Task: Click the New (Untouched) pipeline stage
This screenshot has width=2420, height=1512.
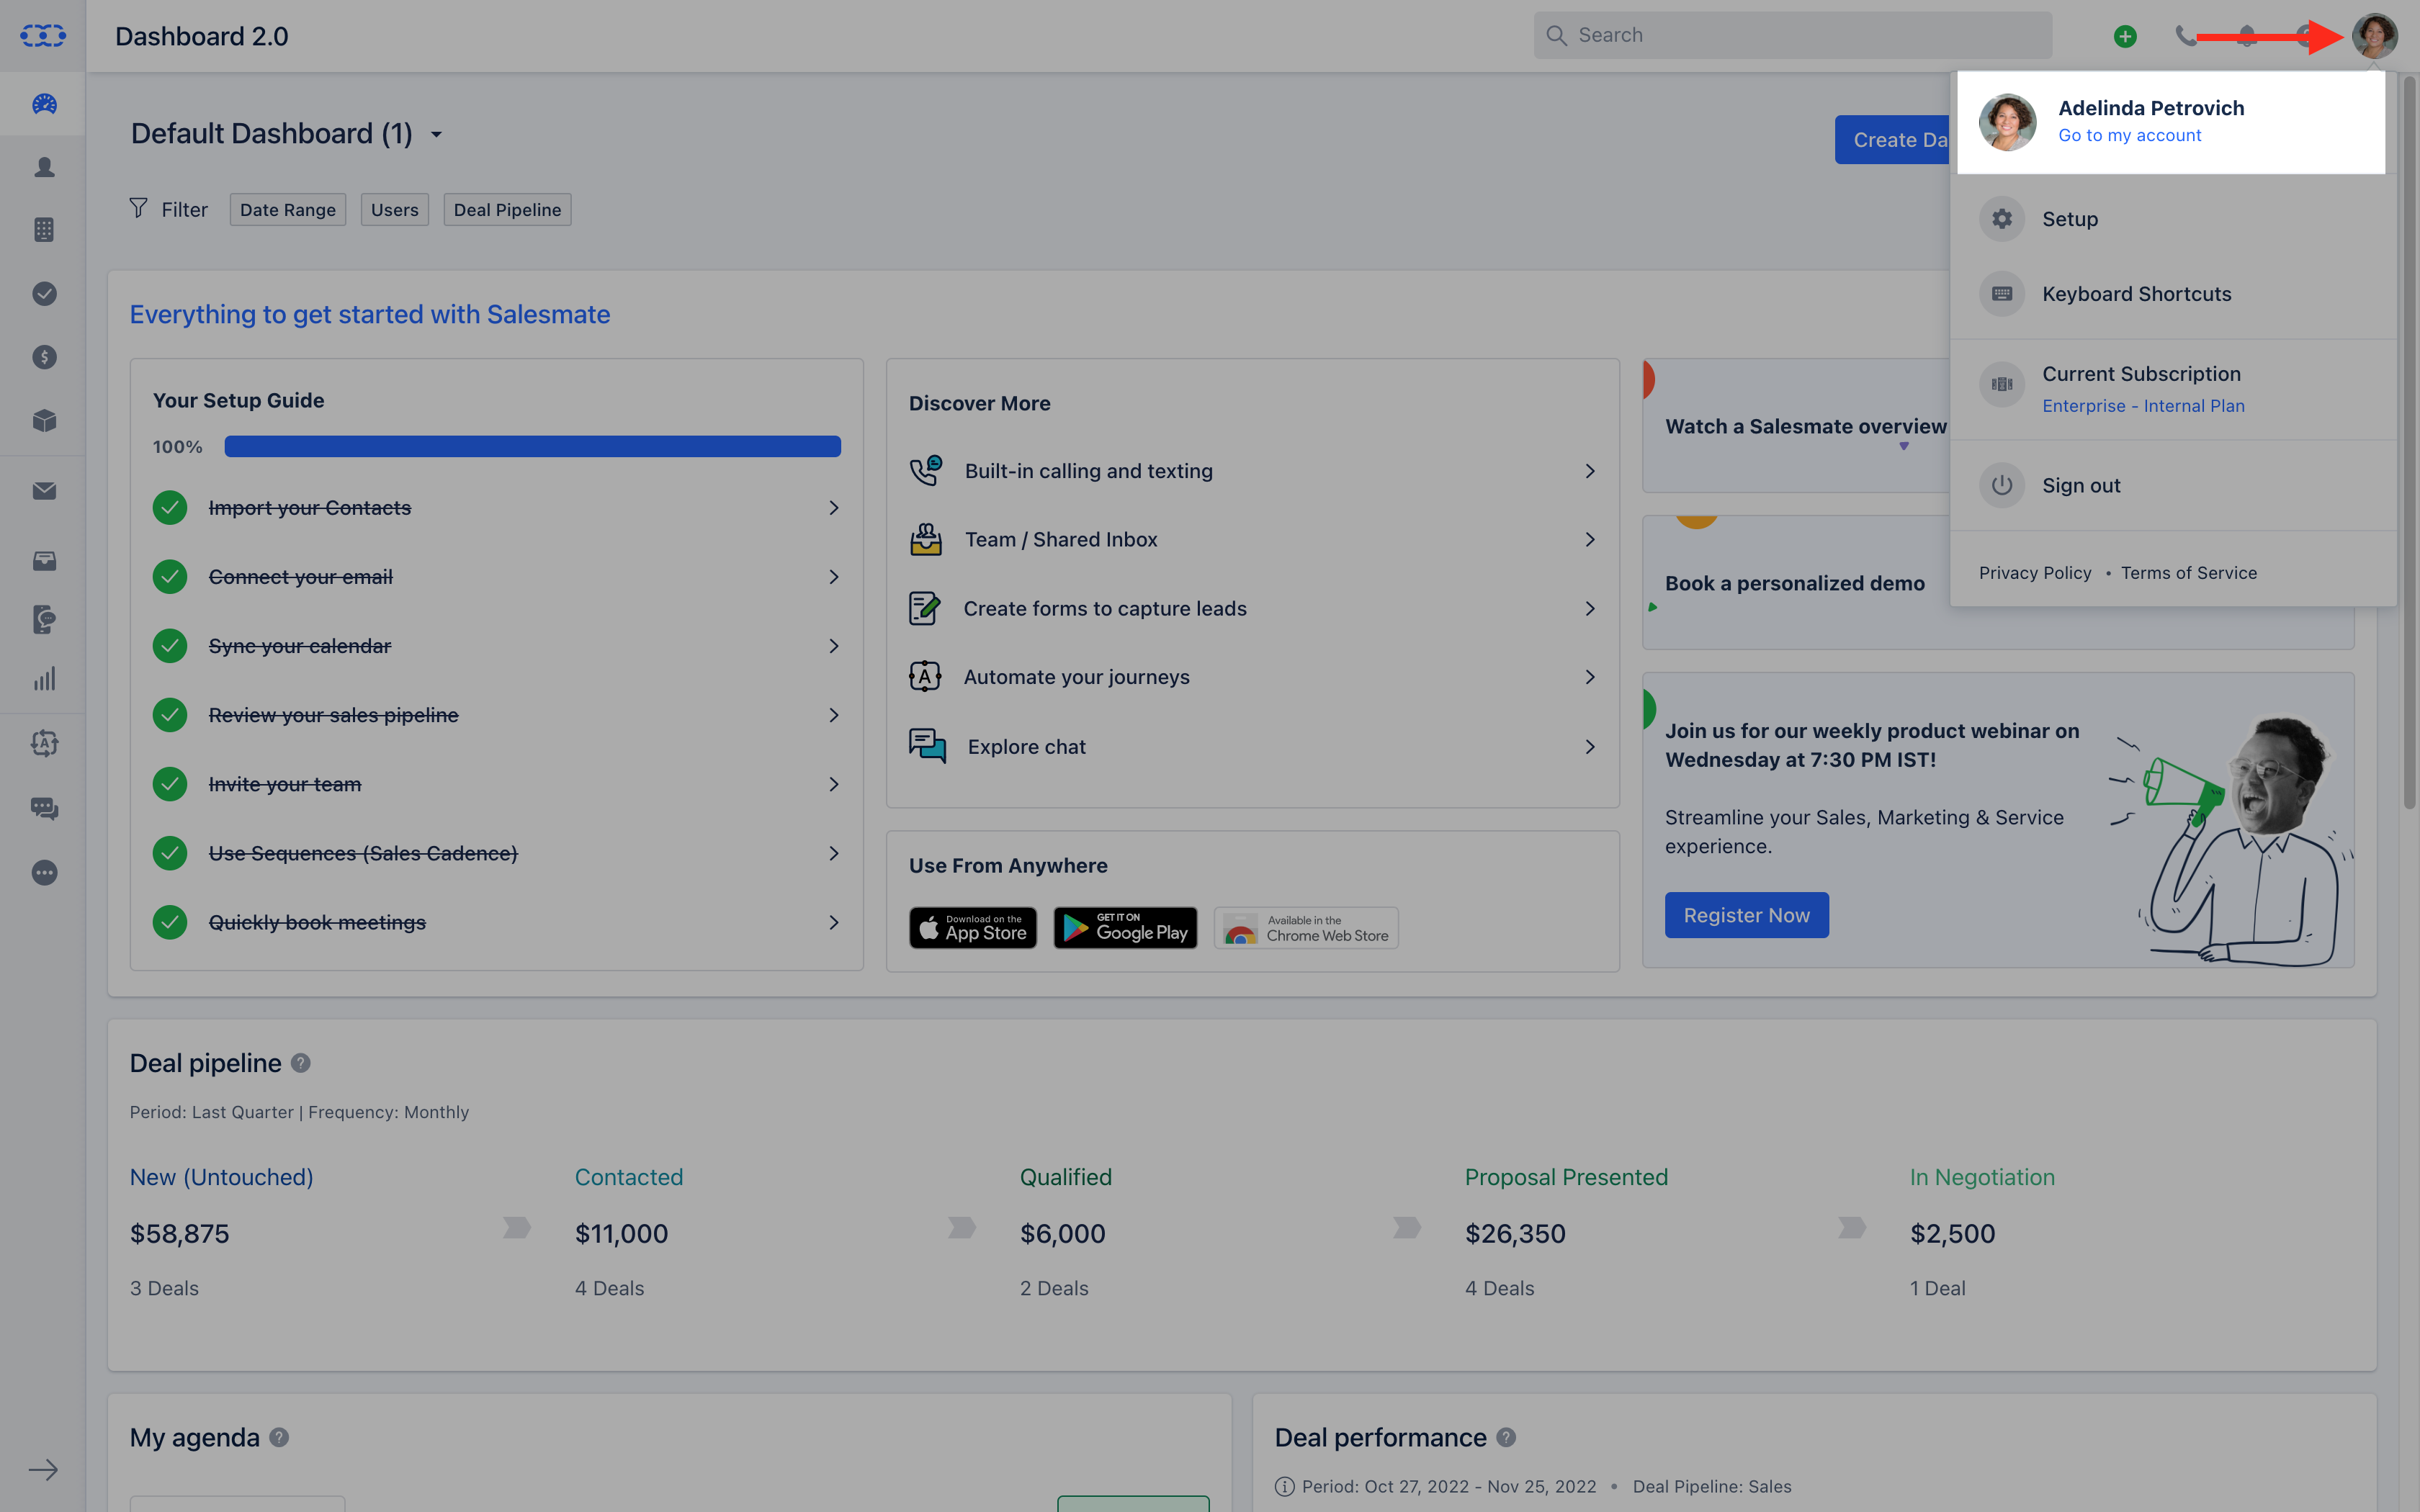Action: coord(221,1177)
